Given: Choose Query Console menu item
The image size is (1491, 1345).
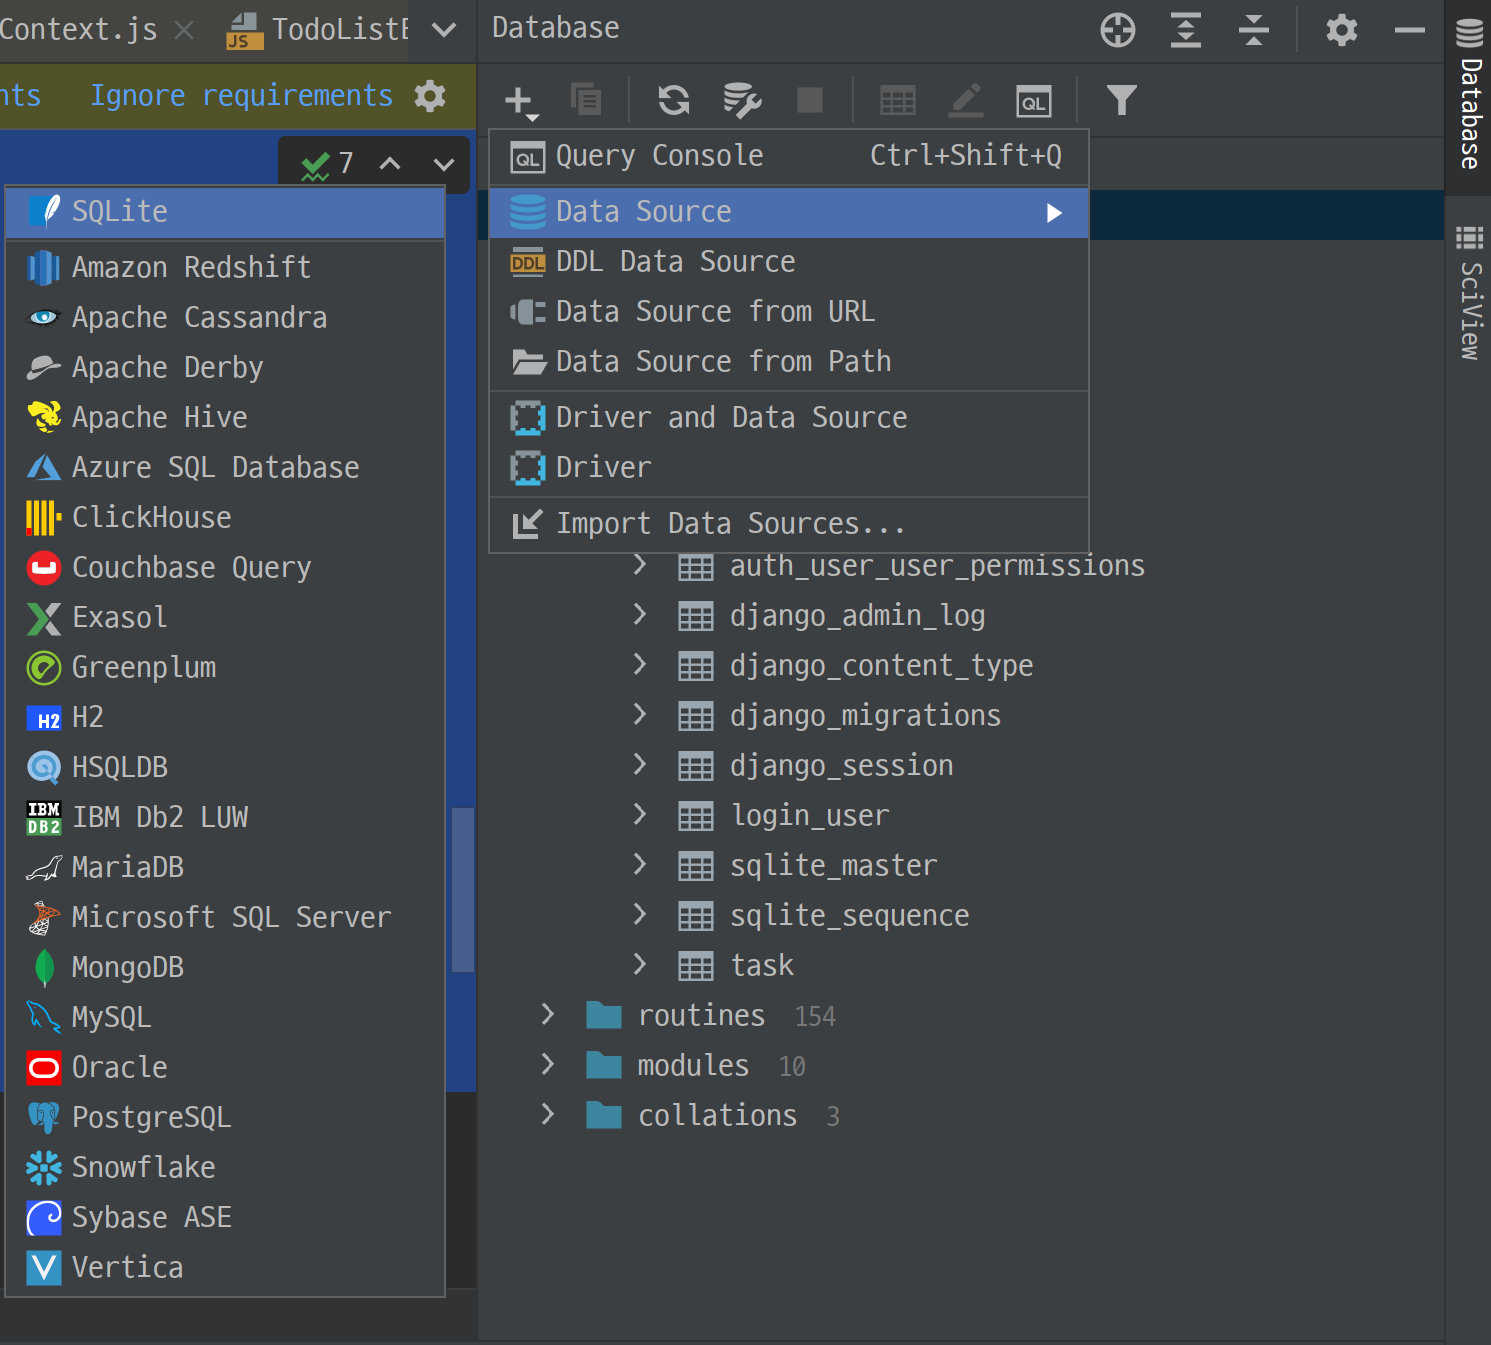Looking at the screenshot, I should [x=788, y=156].
